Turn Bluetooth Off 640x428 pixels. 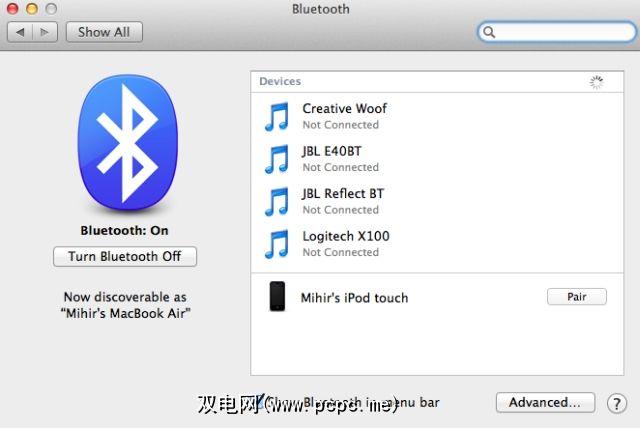click(125, 256)
